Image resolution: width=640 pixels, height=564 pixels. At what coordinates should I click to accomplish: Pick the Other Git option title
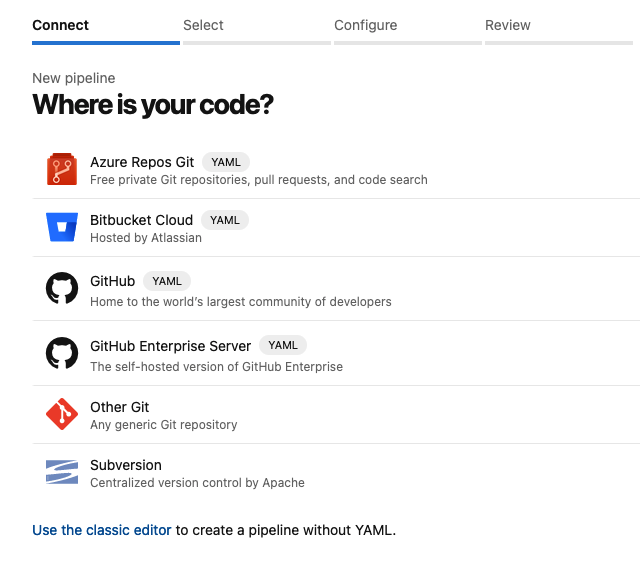(119, 407)
